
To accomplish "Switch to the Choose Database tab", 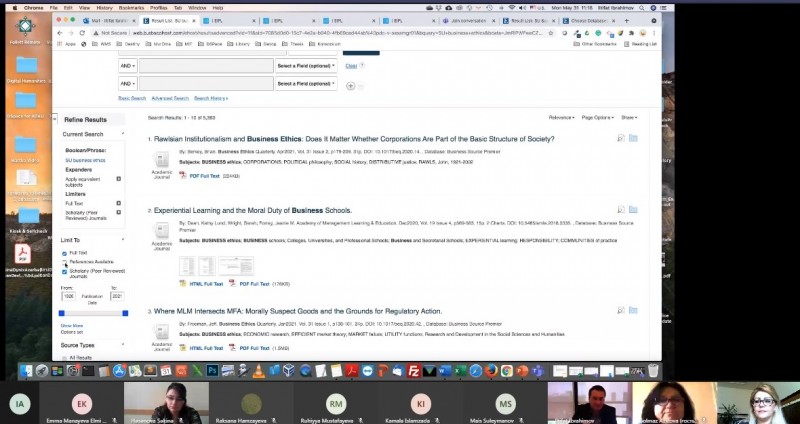I will pyautogui.click(x=588, y=20).
